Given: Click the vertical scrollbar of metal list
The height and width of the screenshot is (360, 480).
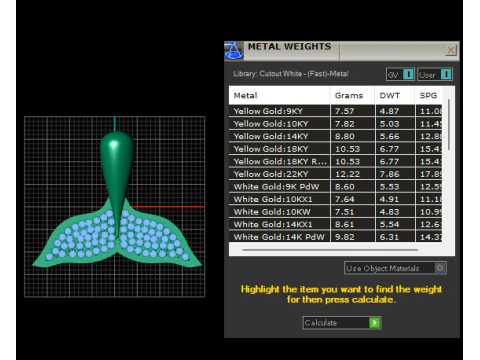Looking at the screenshot, I should point(449,124).
